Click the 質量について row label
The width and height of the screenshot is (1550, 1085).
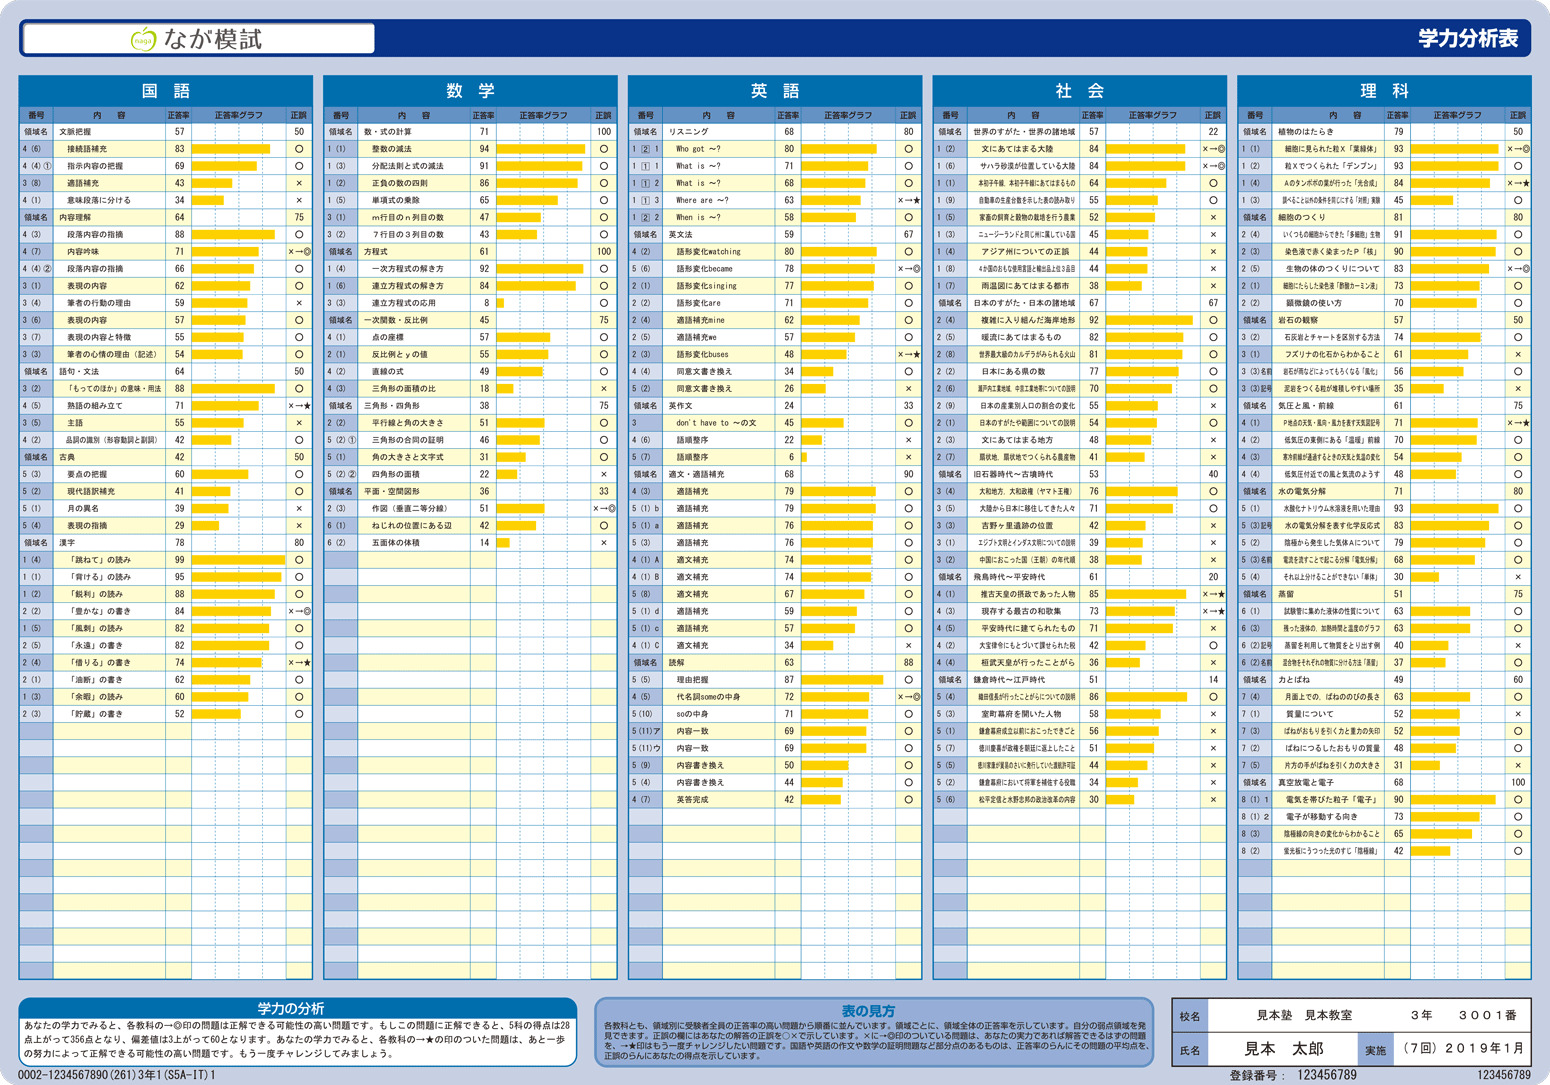coord(1310,714)
